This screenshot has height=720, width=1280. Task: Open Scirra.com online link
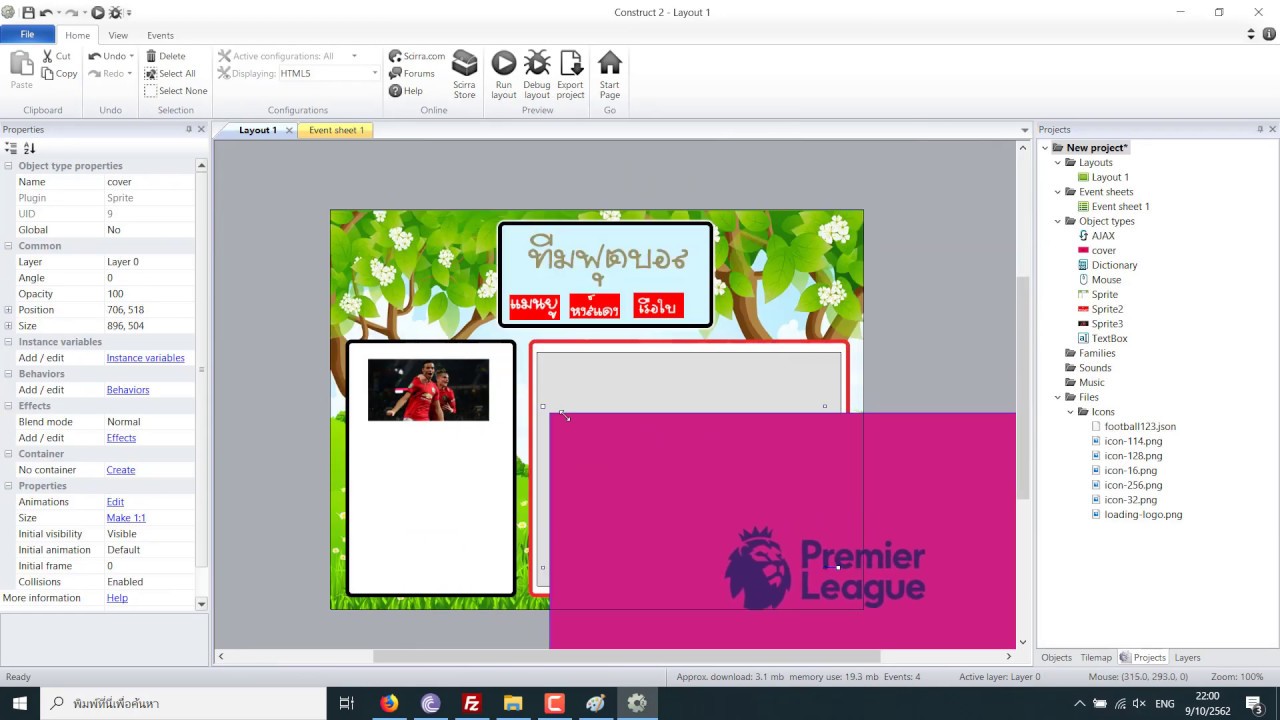click(x=417, y=56)
